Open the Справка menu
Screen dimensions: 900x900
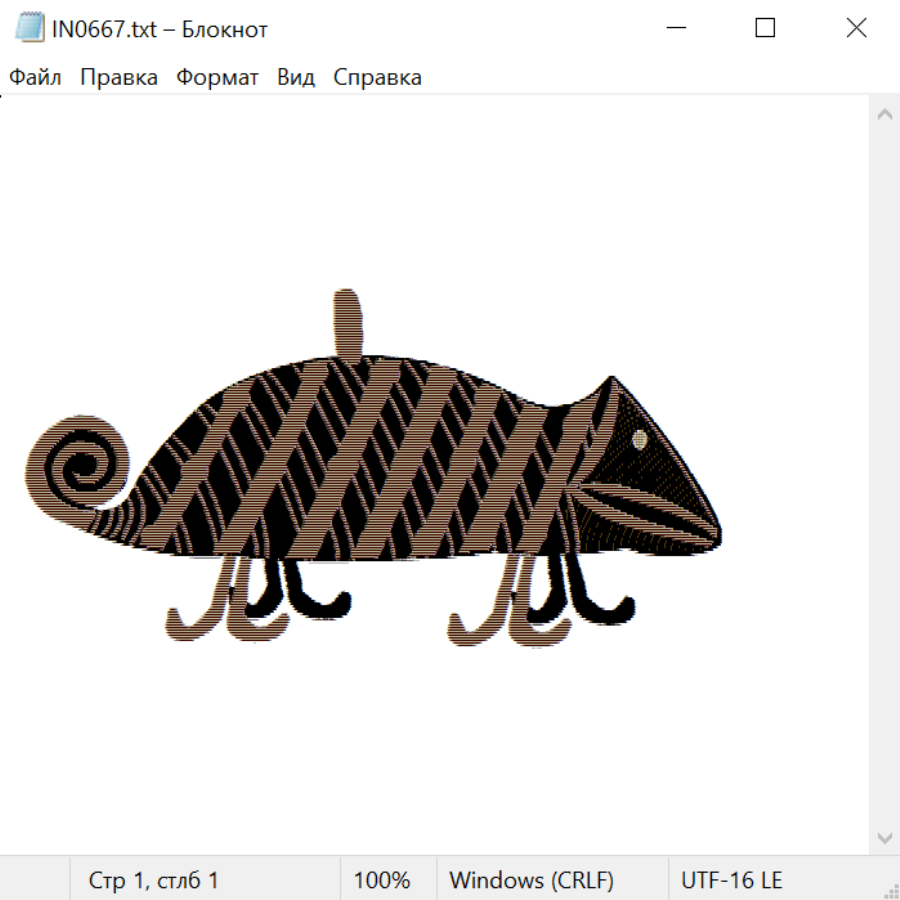click(x=377, y=78)
